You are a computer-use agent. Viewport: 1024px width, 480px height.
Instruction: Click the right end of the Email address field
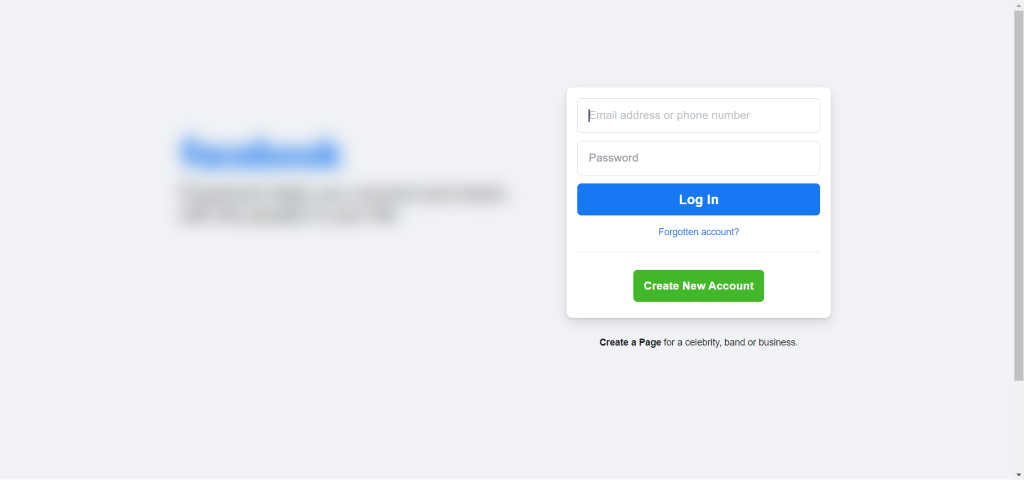coord(805,115)
